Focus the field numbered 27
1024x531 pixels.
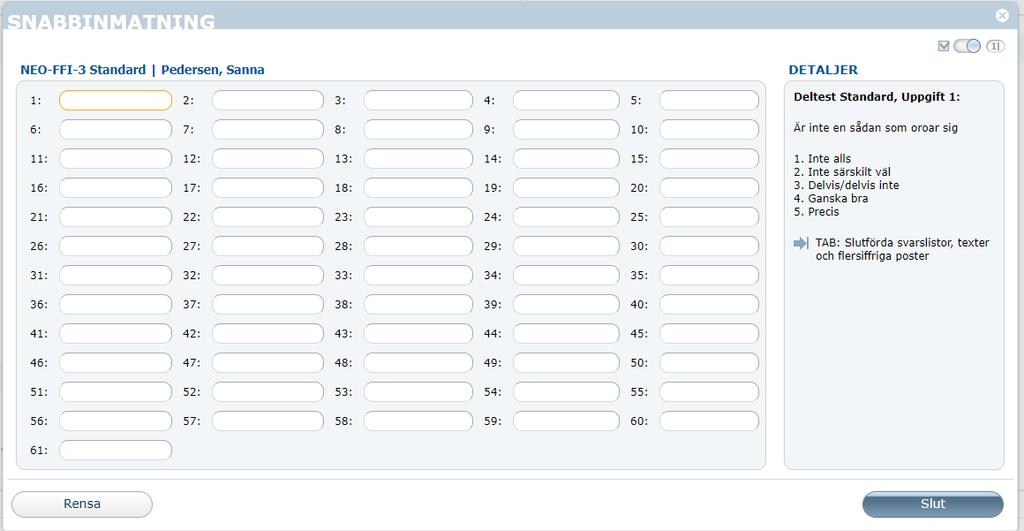click(x=268, y=246)
